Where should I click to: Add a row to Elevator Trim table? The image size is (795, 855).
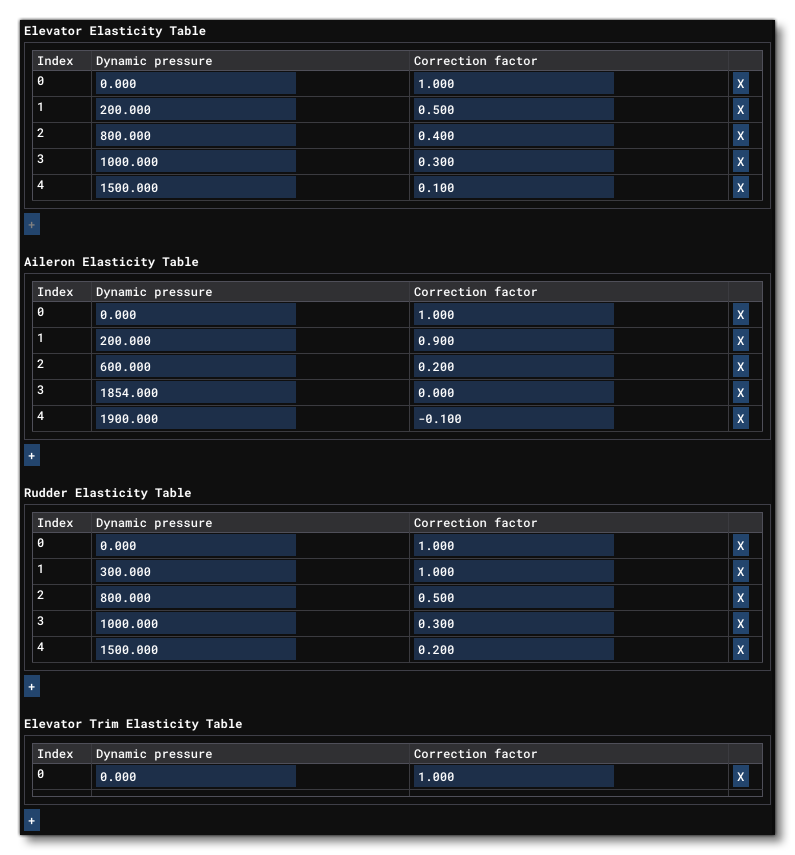31,819
